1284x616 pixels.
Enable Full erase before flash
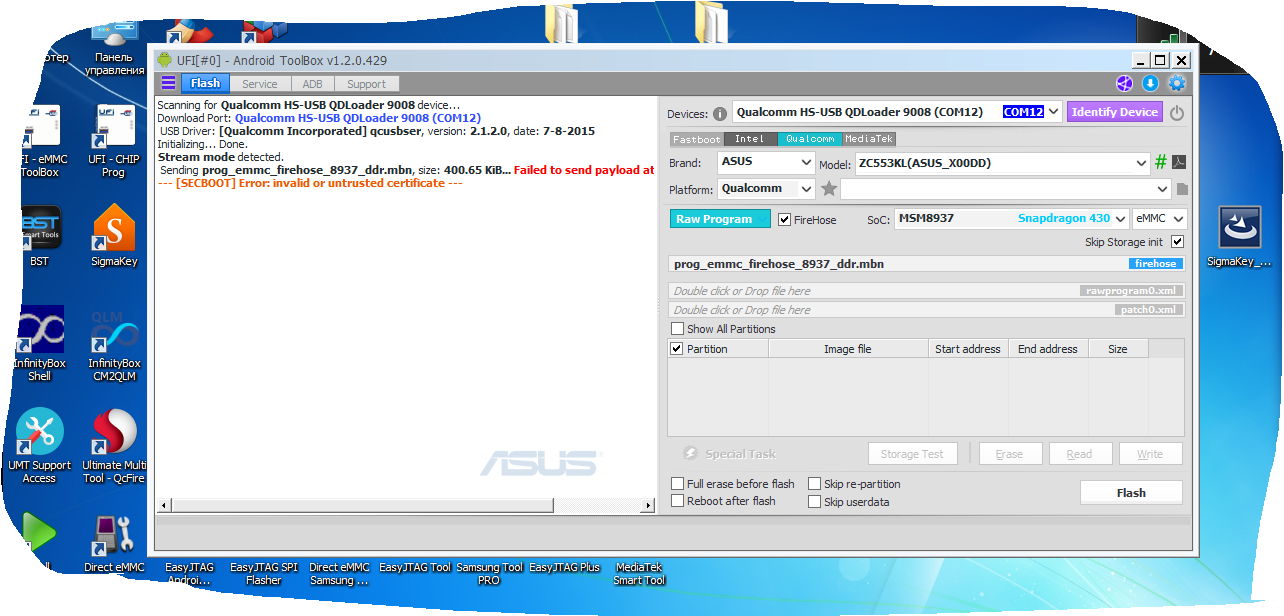(x=678, y=484)
